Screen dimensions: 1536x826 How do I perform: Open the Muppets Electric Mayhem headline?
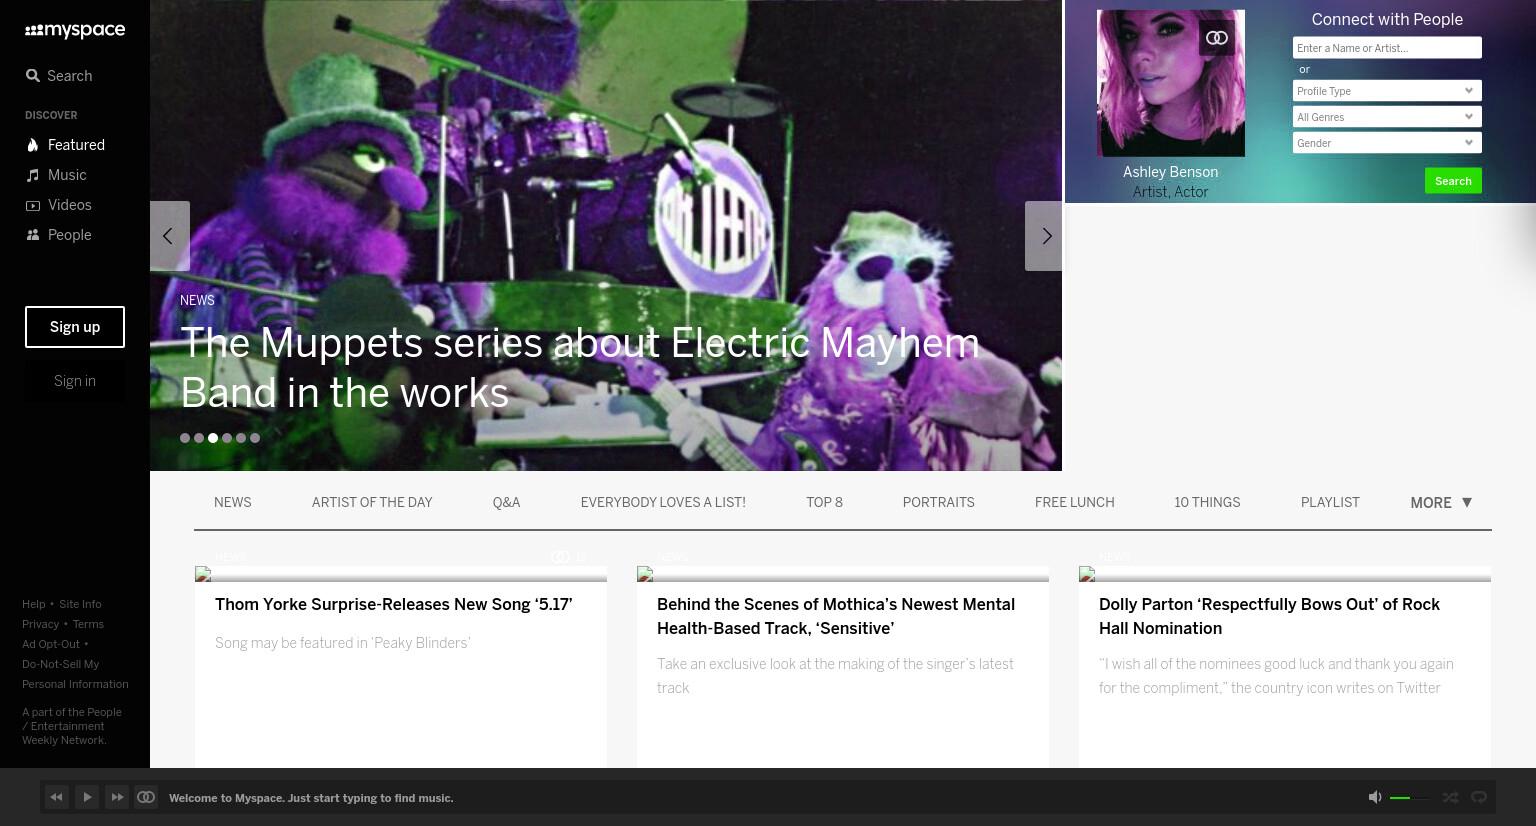tap(580, 368)
